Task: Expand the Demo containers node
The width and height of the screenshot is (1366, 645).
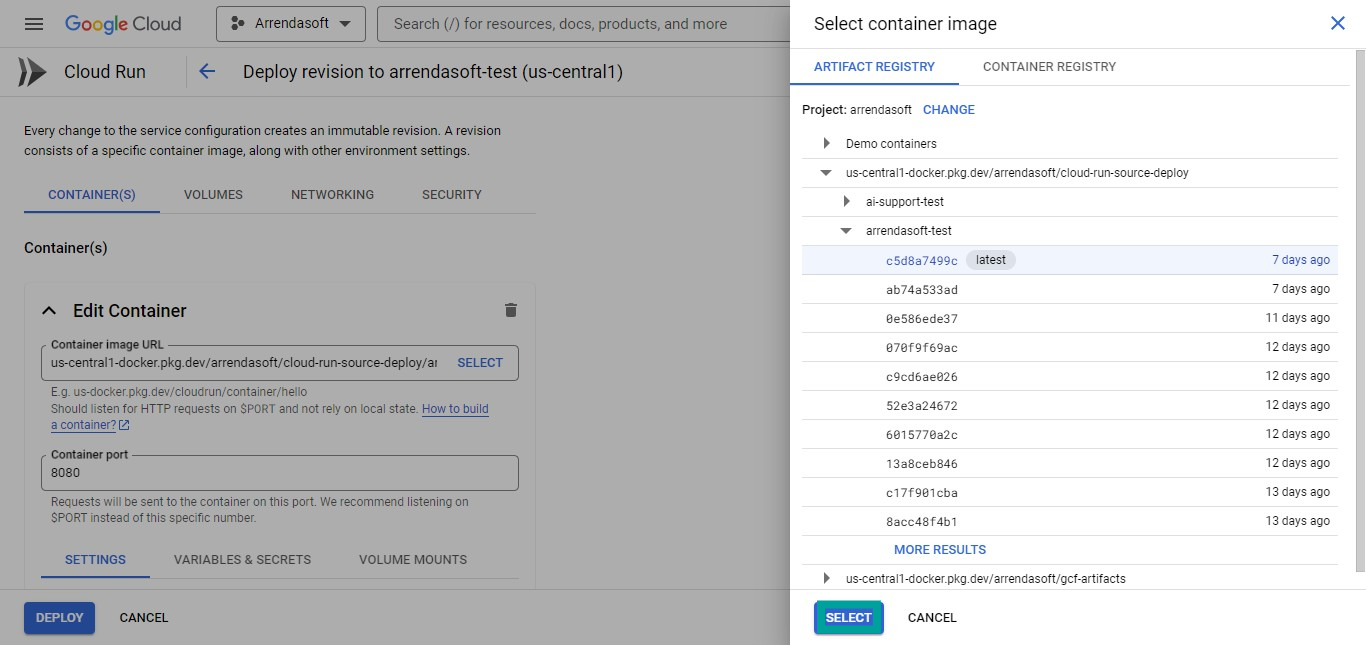Action: pyautogui.click(x=826, y=144)
